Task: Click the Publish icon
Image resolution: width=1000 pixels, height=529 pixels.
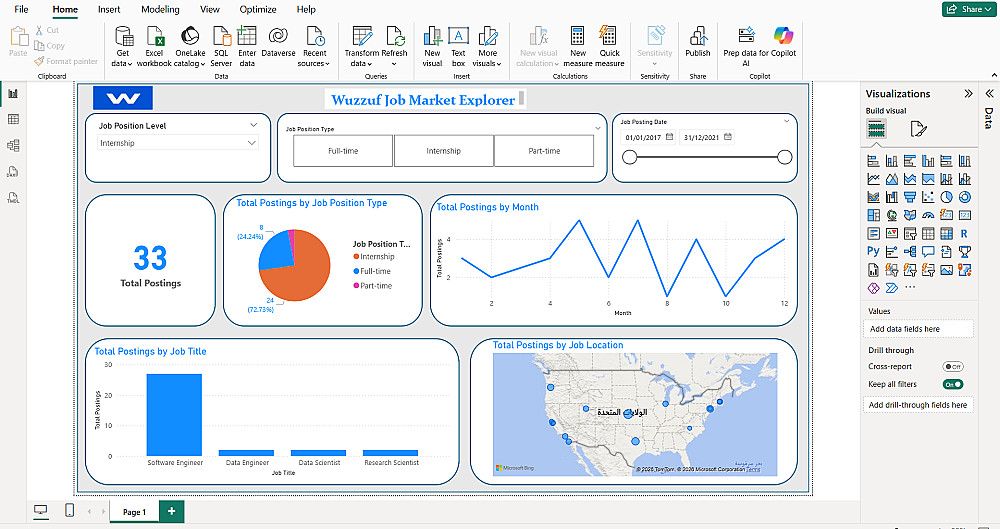Action: coord(698,36)
